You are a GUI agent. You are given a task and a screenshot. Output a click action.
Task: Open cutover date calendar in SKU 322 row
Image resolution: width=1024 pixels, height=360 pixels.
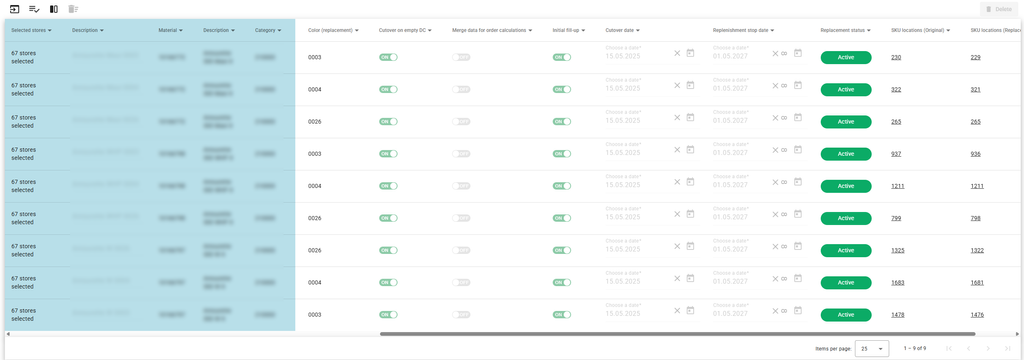click(690, 85)
